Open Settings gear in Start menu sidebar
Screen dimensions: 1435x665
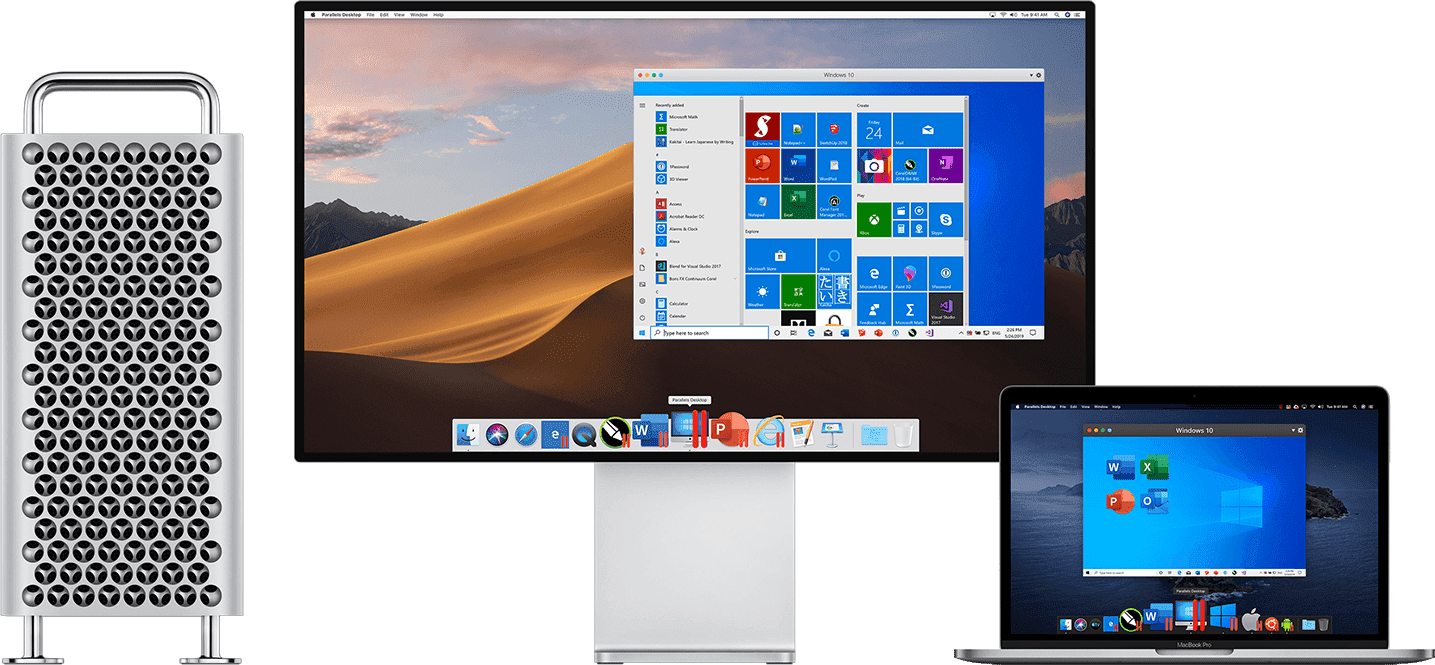642,300
